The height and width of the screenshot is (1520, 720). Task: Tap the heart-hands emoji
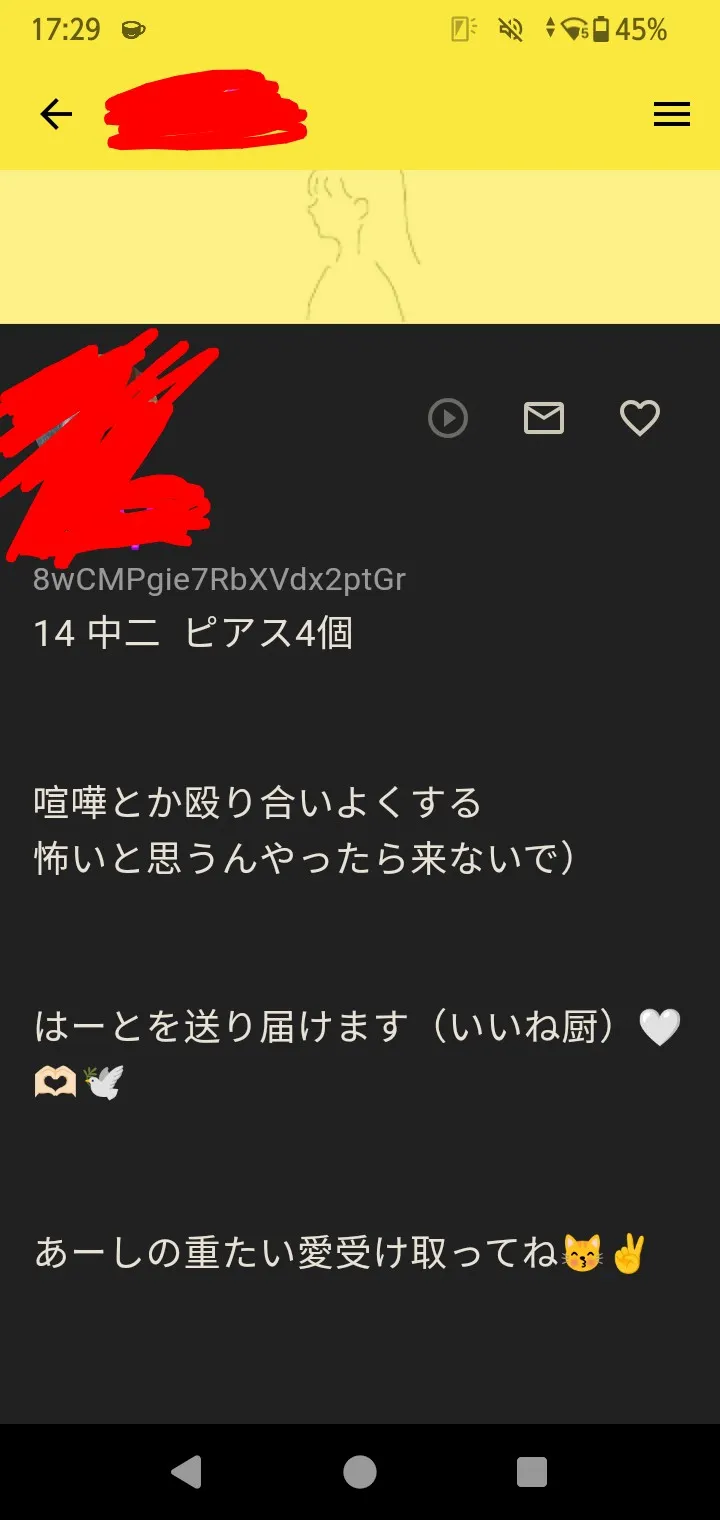click(55, 1083)
